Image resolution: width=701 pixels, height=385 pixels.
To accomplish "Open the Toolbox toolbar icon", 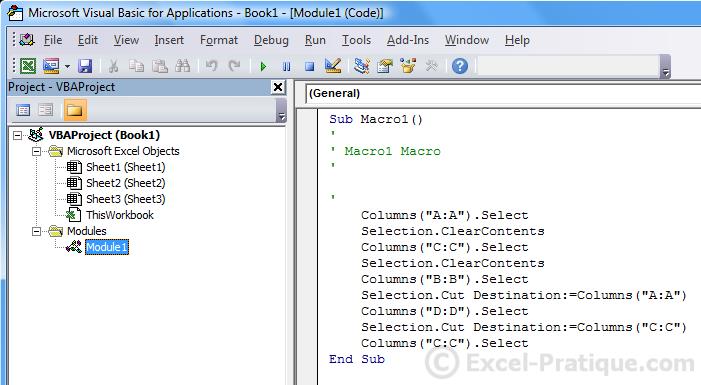I will pyautogui.click(x=431, y=66).
